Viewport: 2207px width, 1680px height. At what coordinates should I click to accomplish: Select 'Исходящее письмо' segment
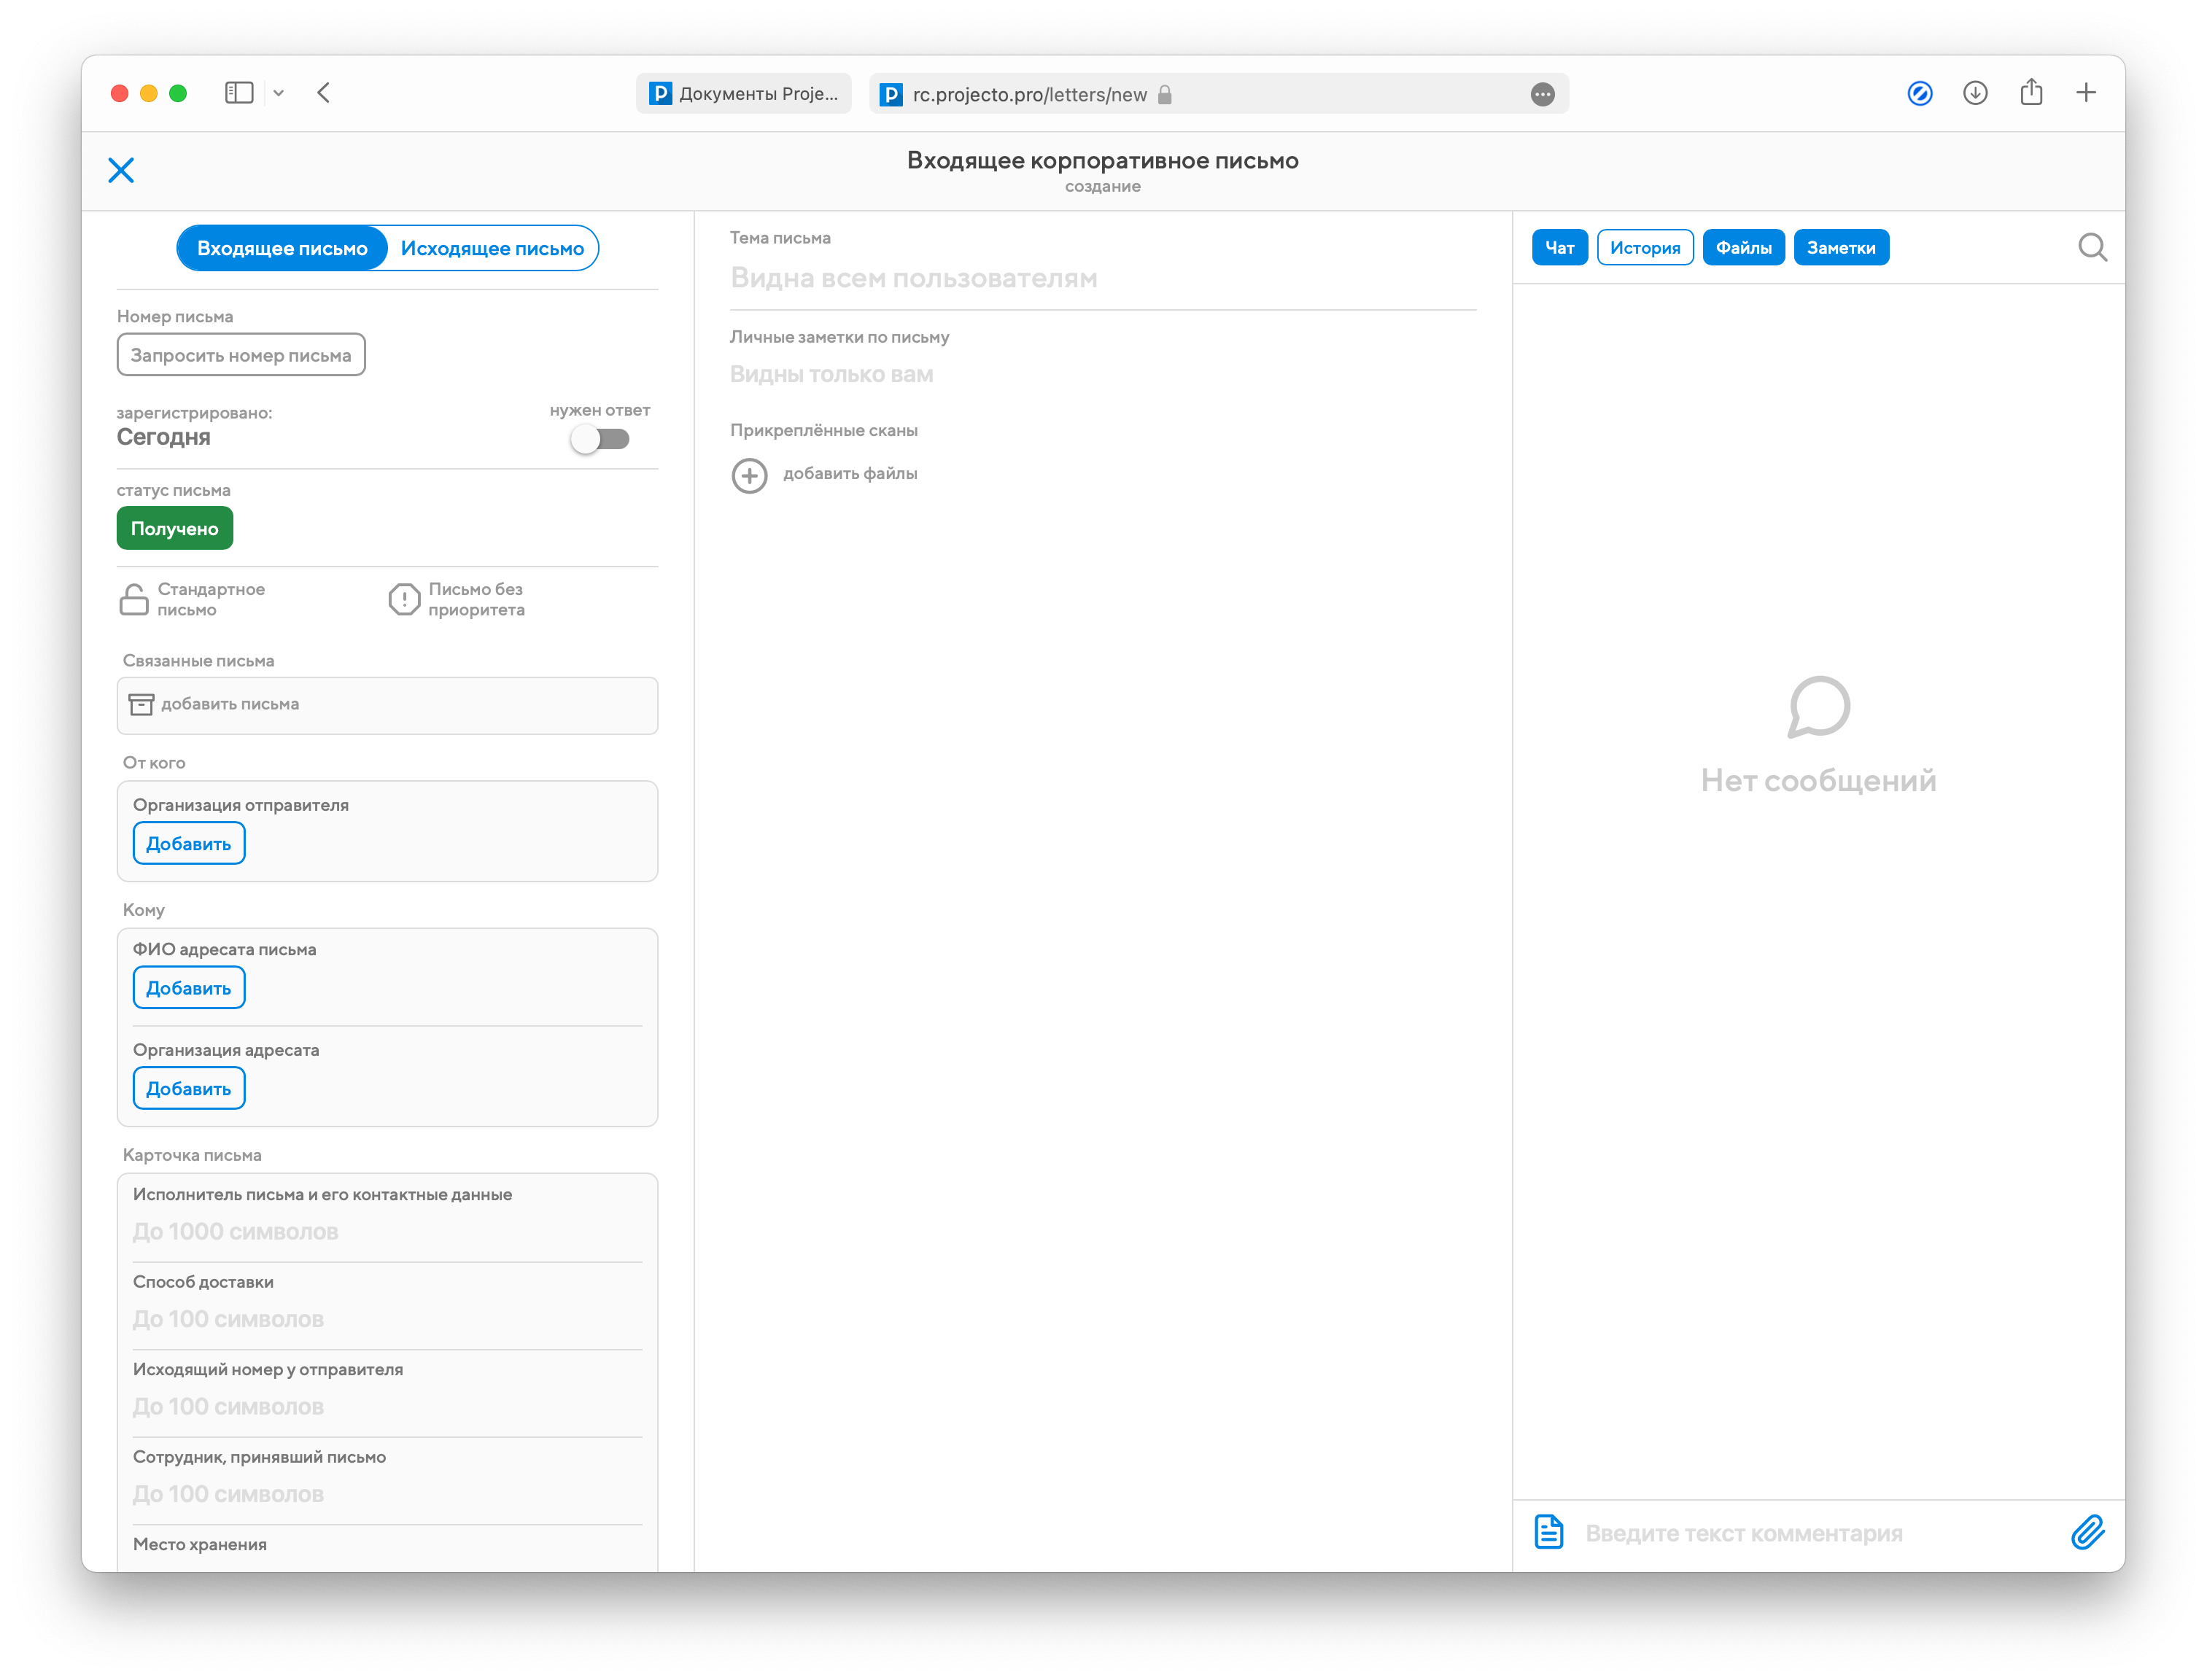click(492, 248)
